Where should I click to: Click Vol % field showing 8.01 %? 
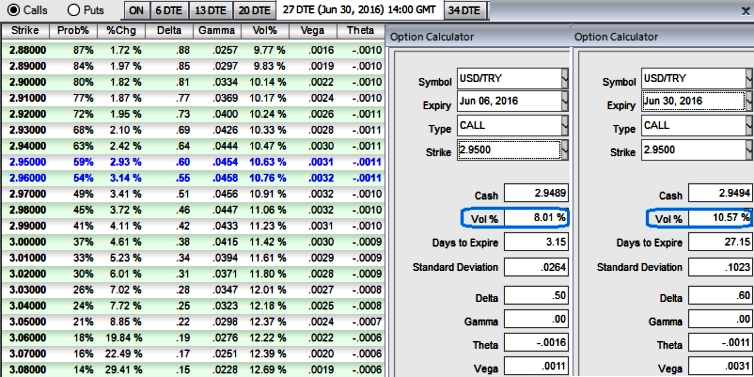click(536, 218)
